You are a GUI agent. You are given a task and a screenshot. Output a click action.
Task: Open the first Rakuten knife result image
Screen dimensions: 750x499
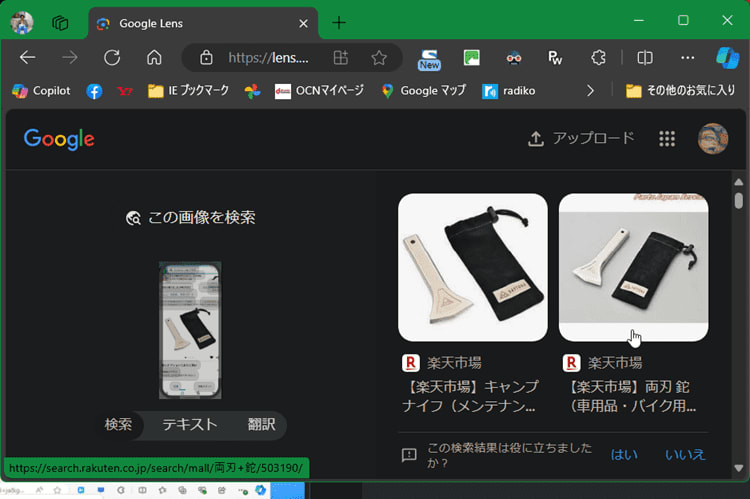point(472,267)
